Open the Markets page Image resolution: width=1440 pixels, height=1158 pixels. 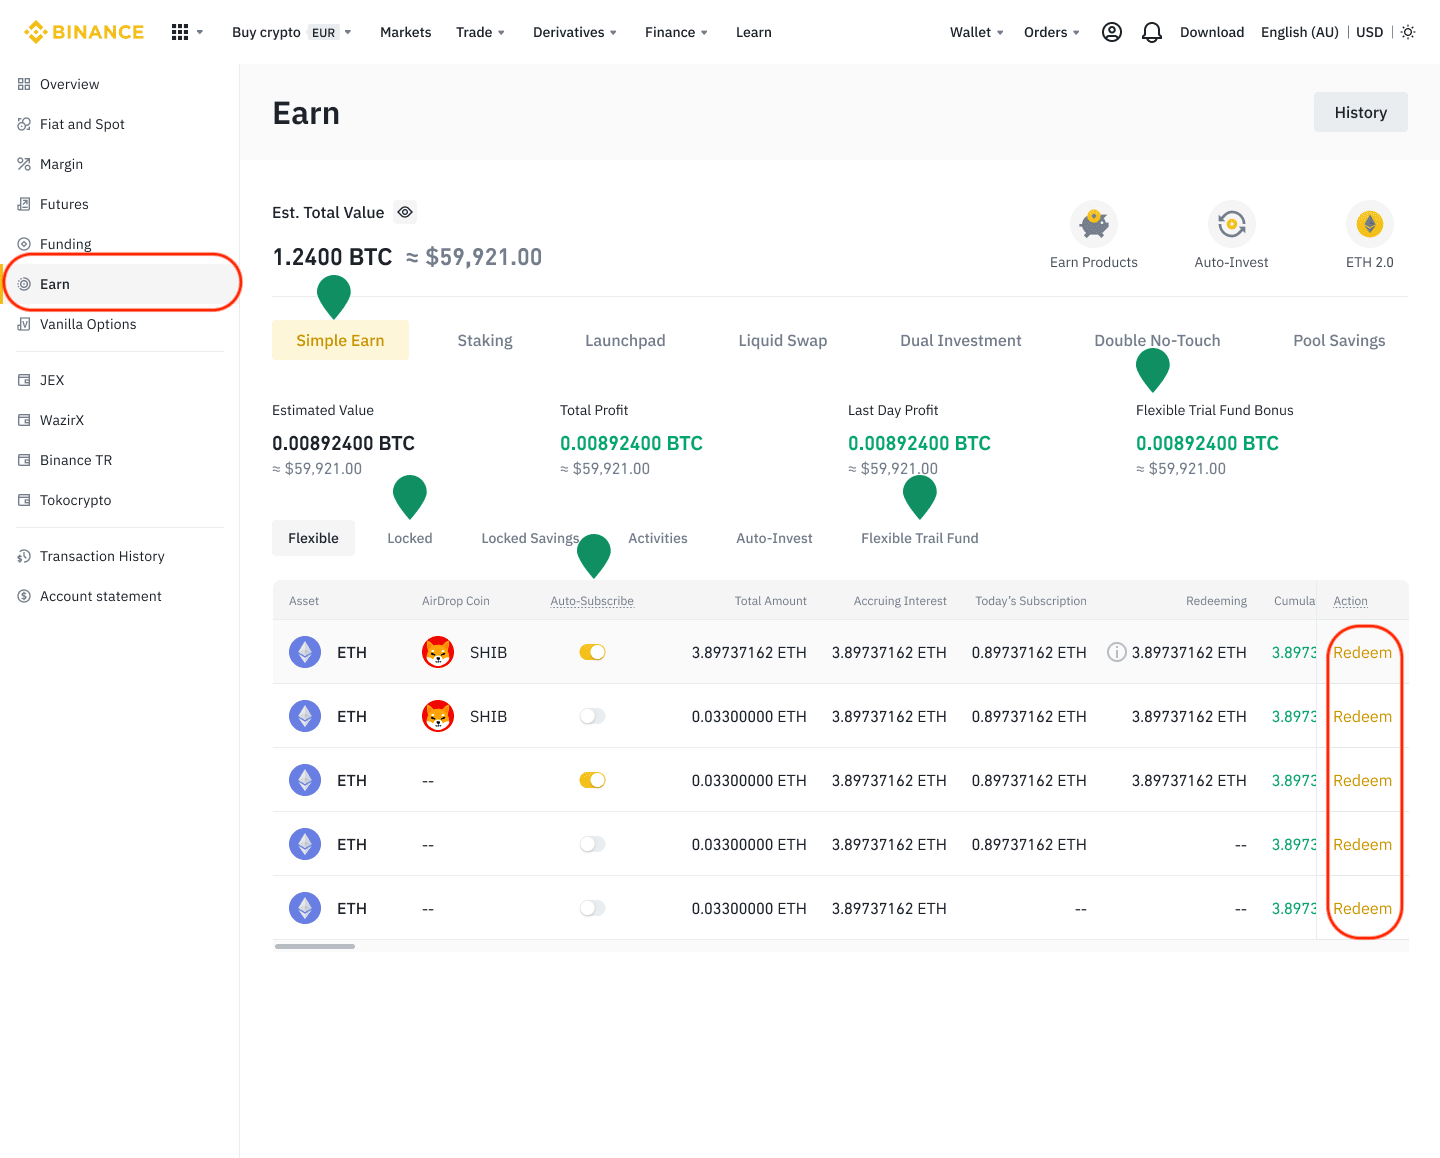click(x=406, y=32)
